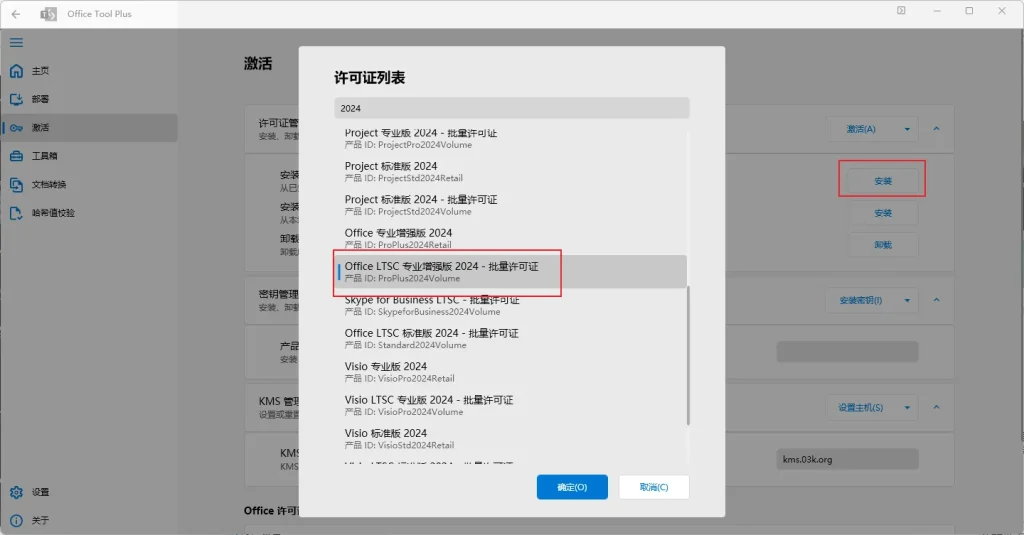The height and width of the screenshot is (535, 1024).
Task: Select Visio 标准版 2024 license
Action: tap(512, 438)
